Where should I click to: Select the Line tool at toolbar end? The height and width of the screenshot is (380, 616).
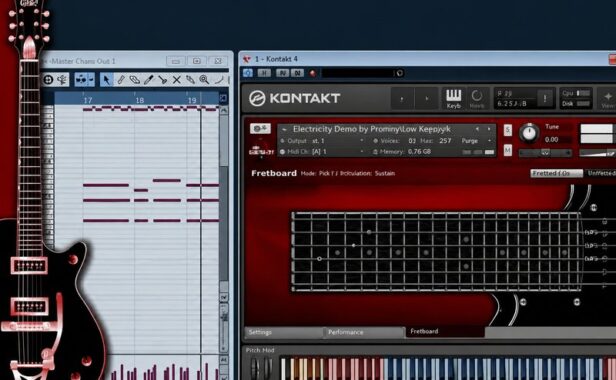point(219,80)
